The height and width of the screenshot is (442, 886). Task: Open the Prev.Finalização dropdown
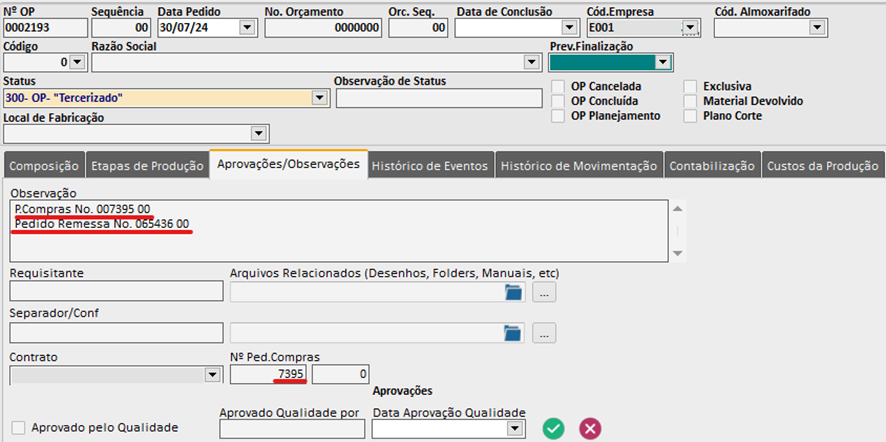point(662,62)
